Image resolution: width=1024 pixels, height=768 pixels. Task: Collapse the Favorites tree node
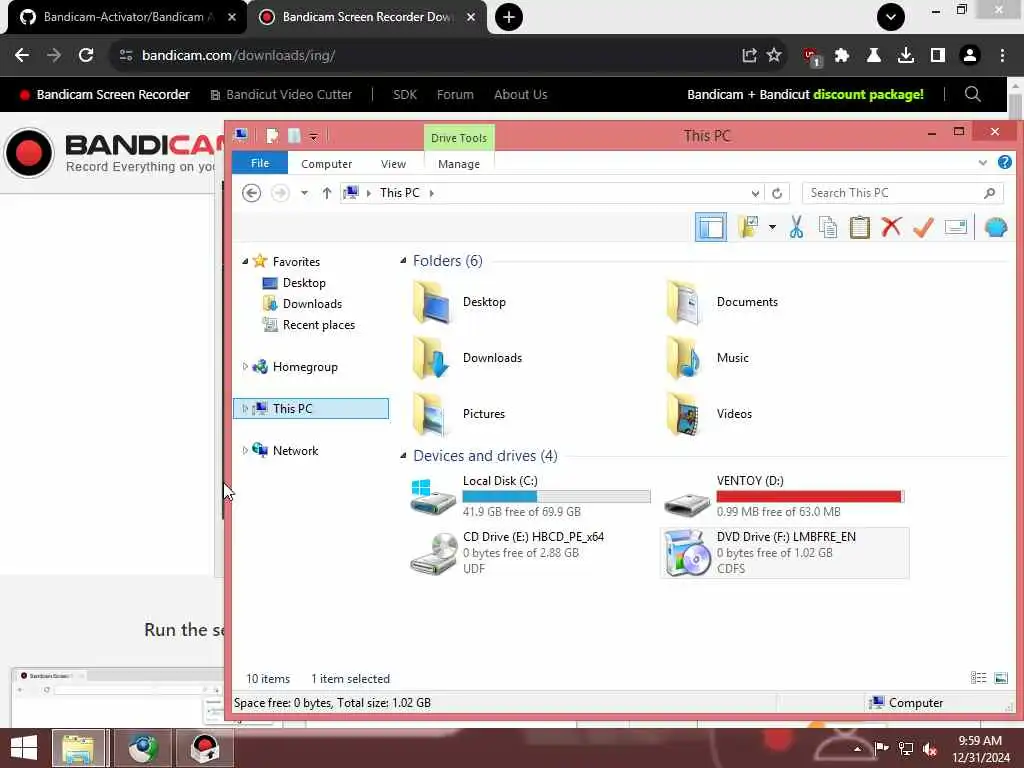(x=245, y=261)
